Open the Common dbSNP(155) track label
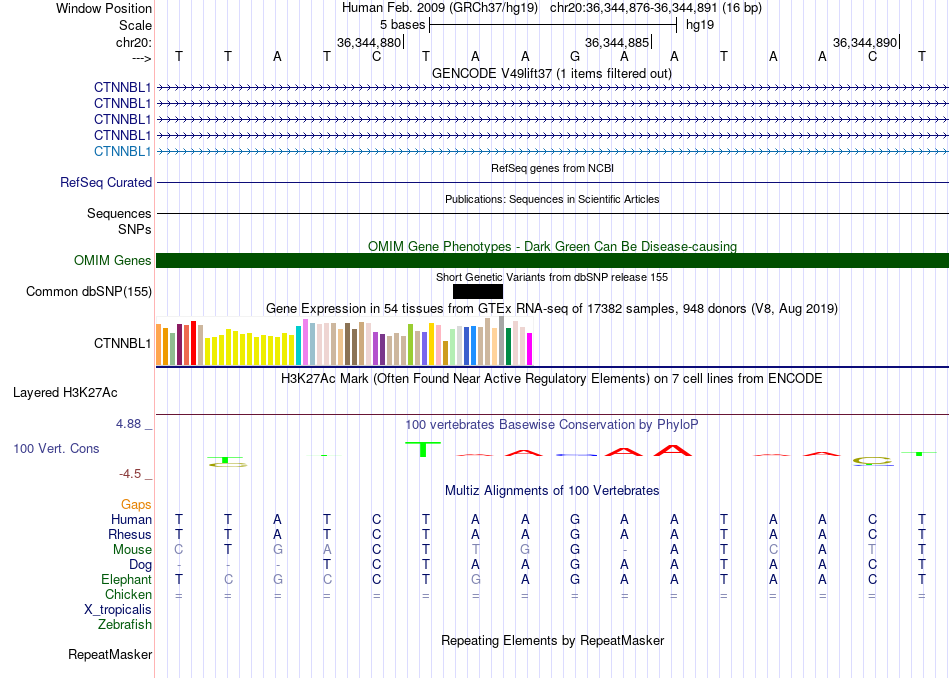950x678 pixels. pyautogui.click(x=88, y=291)
